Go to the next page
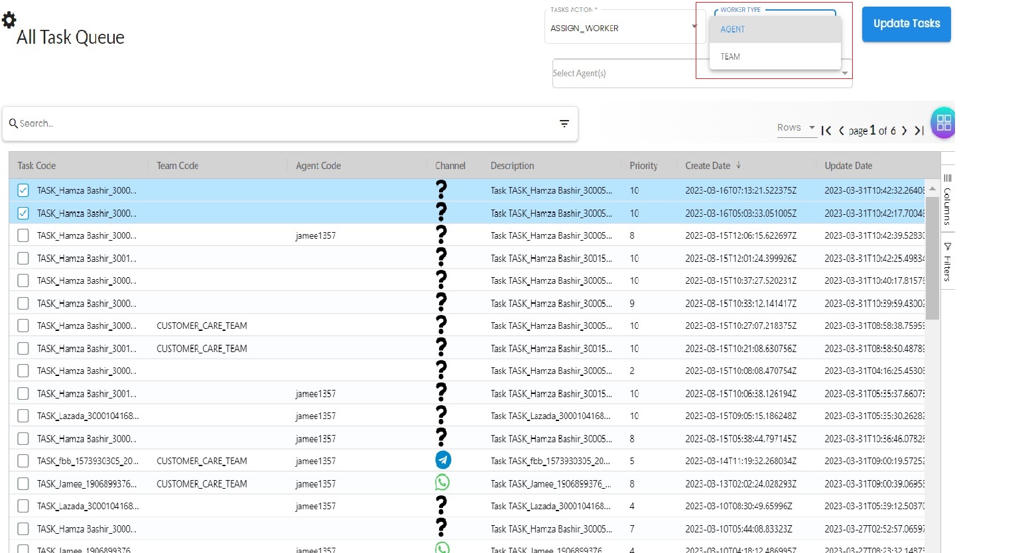The height and width of the screenshot is (553, 1024). pyautogui.click(x=904, y=131)
